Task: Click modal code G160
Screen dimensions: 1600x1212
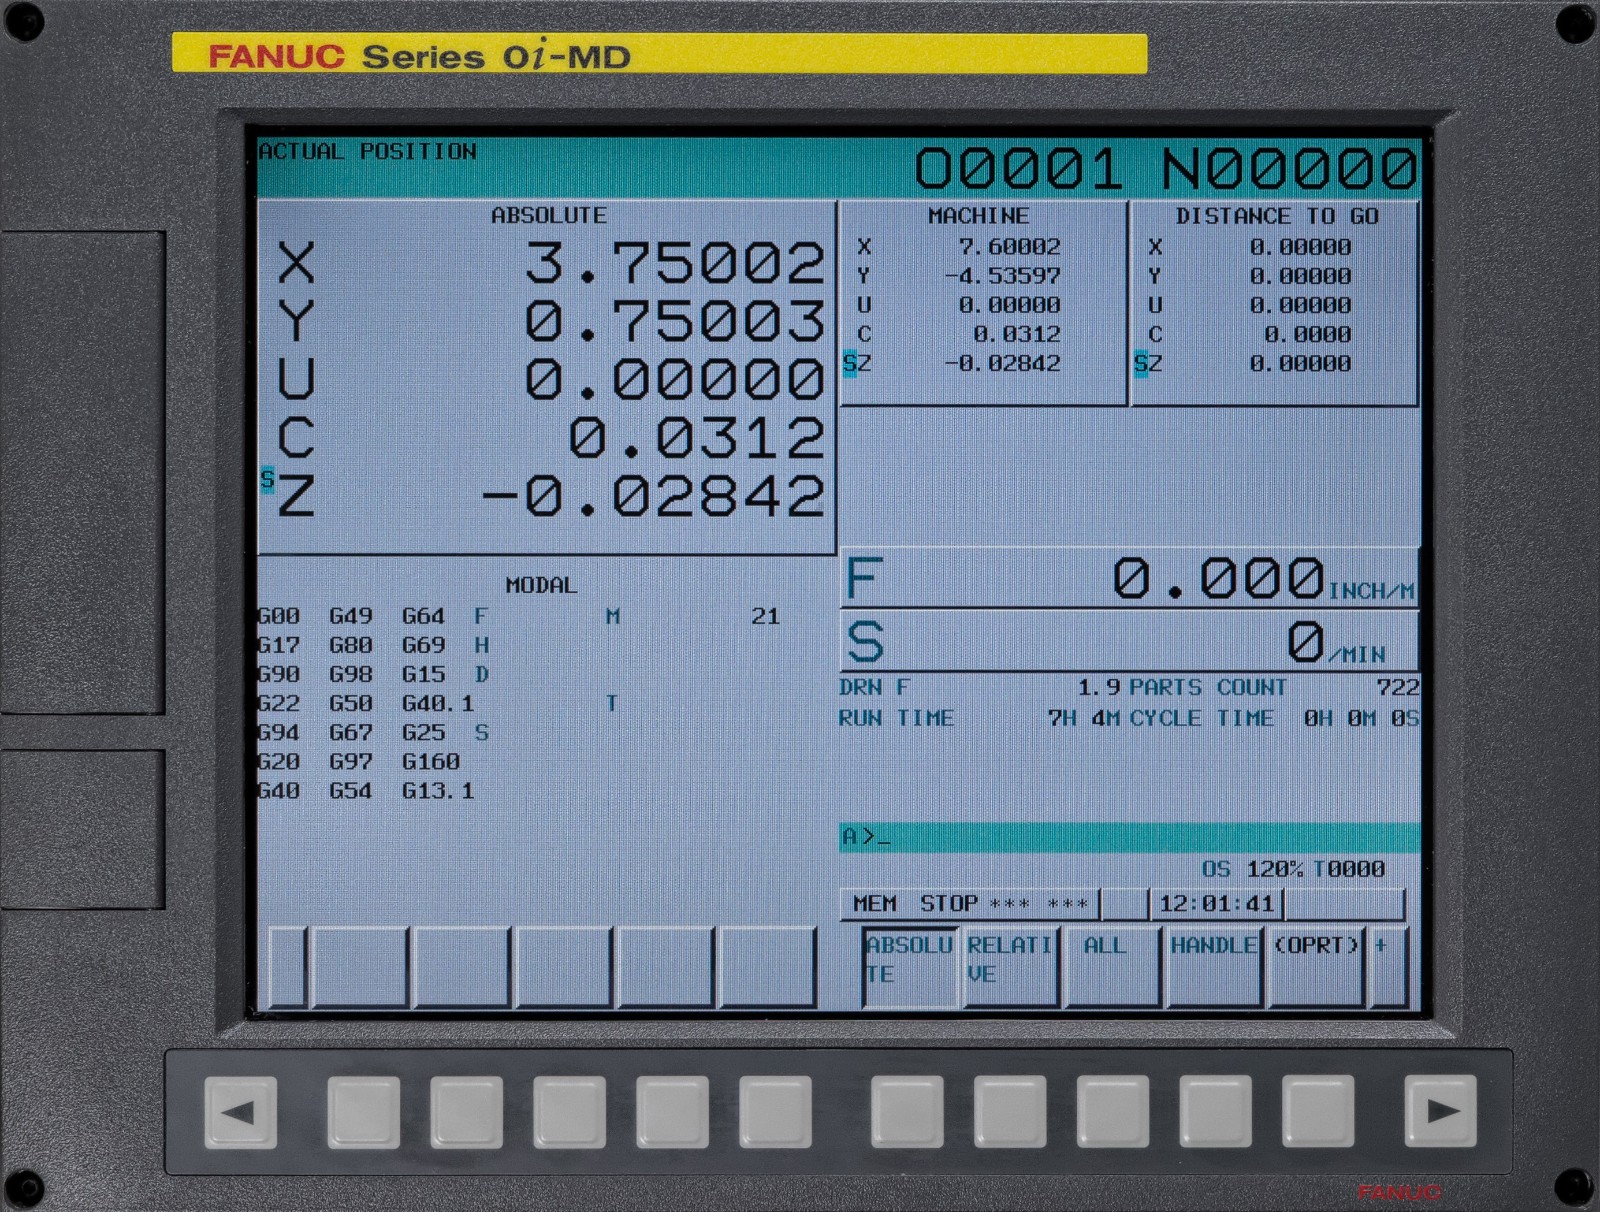Action: point(431,761)
